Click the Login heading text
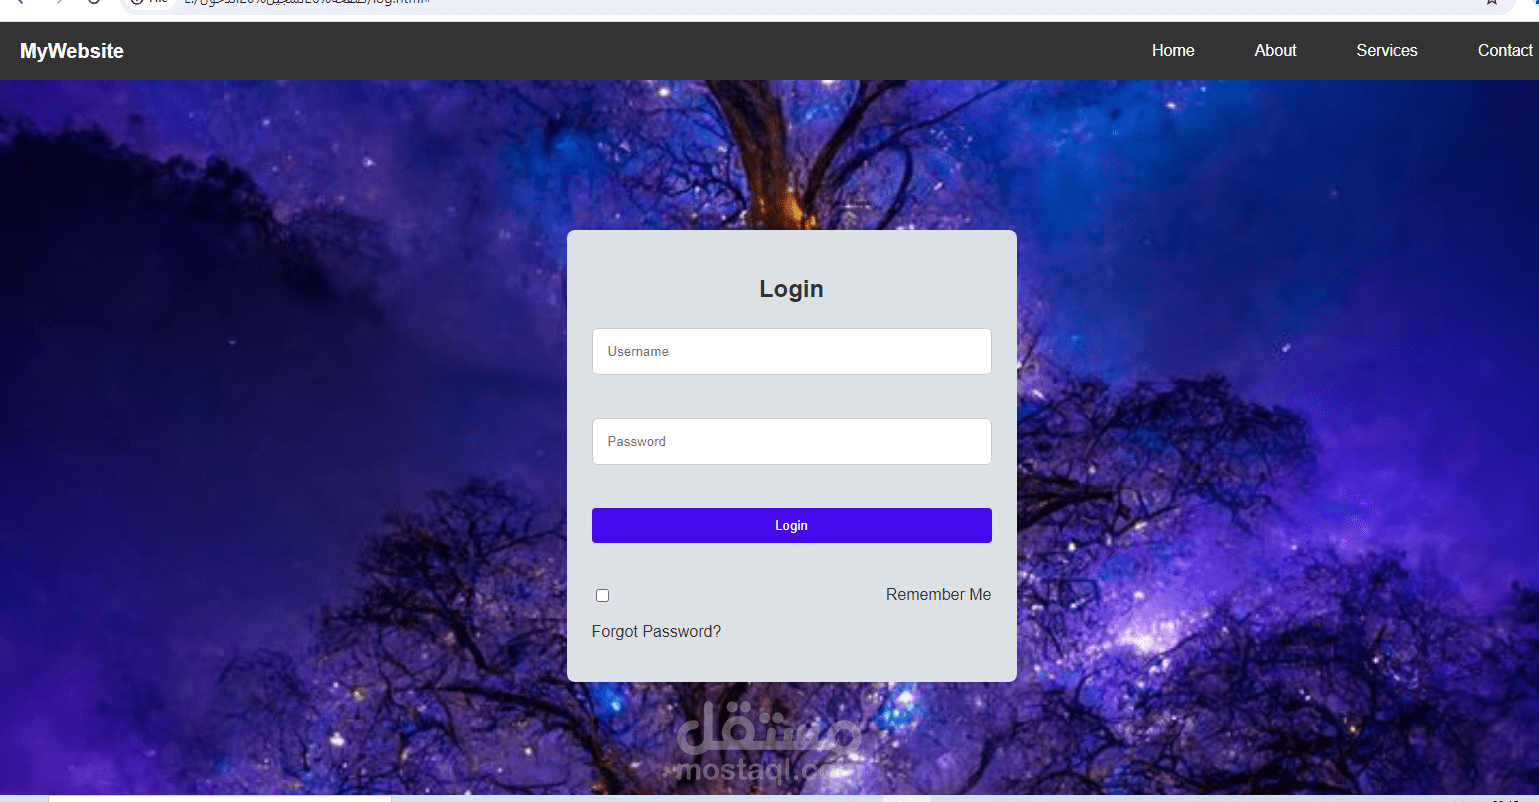 click(791, 289)
